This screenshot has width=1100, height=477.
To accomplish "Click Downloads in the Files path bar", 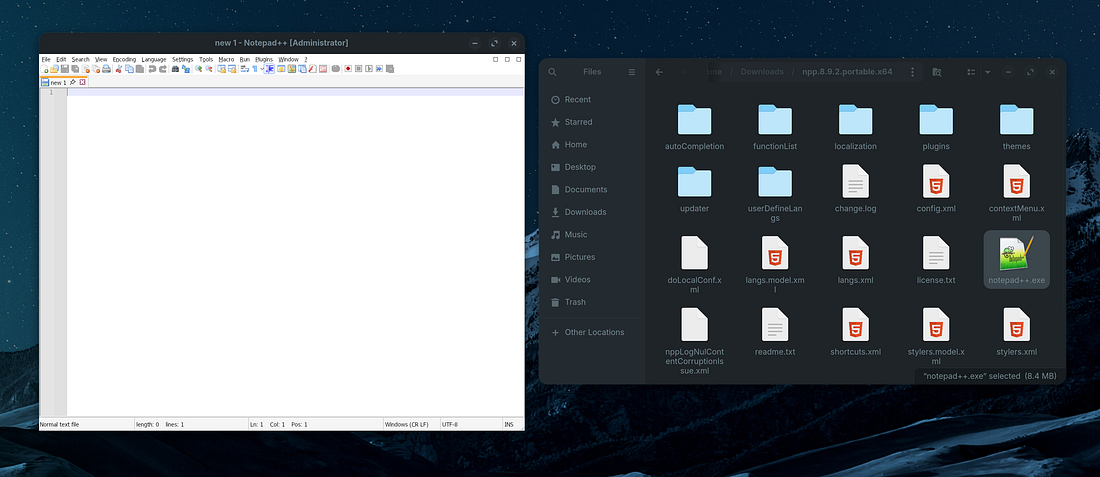I will [762, 72].
